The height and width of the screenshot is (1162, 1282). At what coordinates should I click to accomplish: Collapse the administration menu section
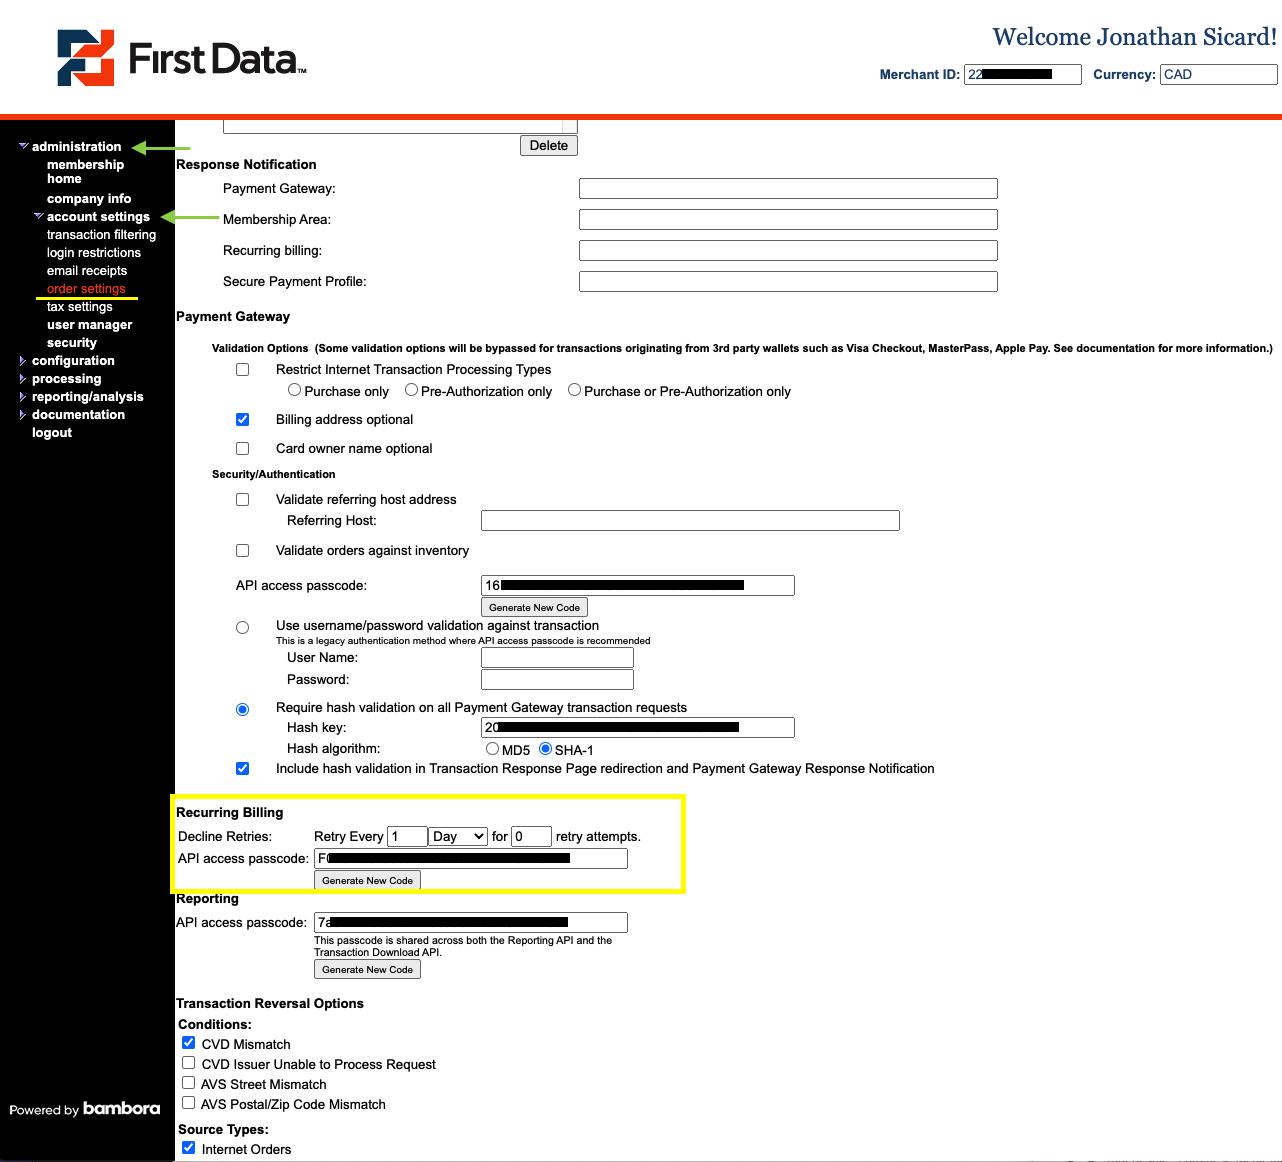pyautogui.click(x=24, y=146)
